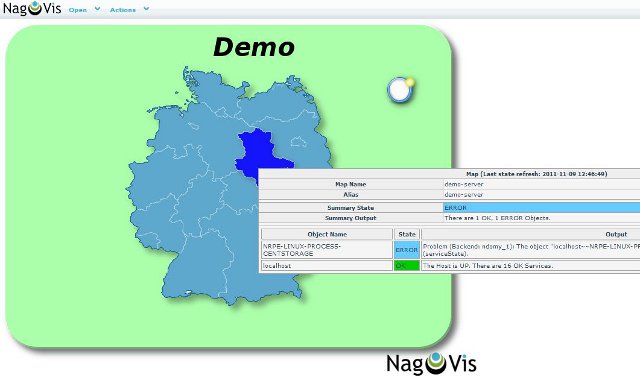Expand the Open menu arrow
Image resolution: width=640 pixels, height=383 pixels.
click(x=97, y=9)
